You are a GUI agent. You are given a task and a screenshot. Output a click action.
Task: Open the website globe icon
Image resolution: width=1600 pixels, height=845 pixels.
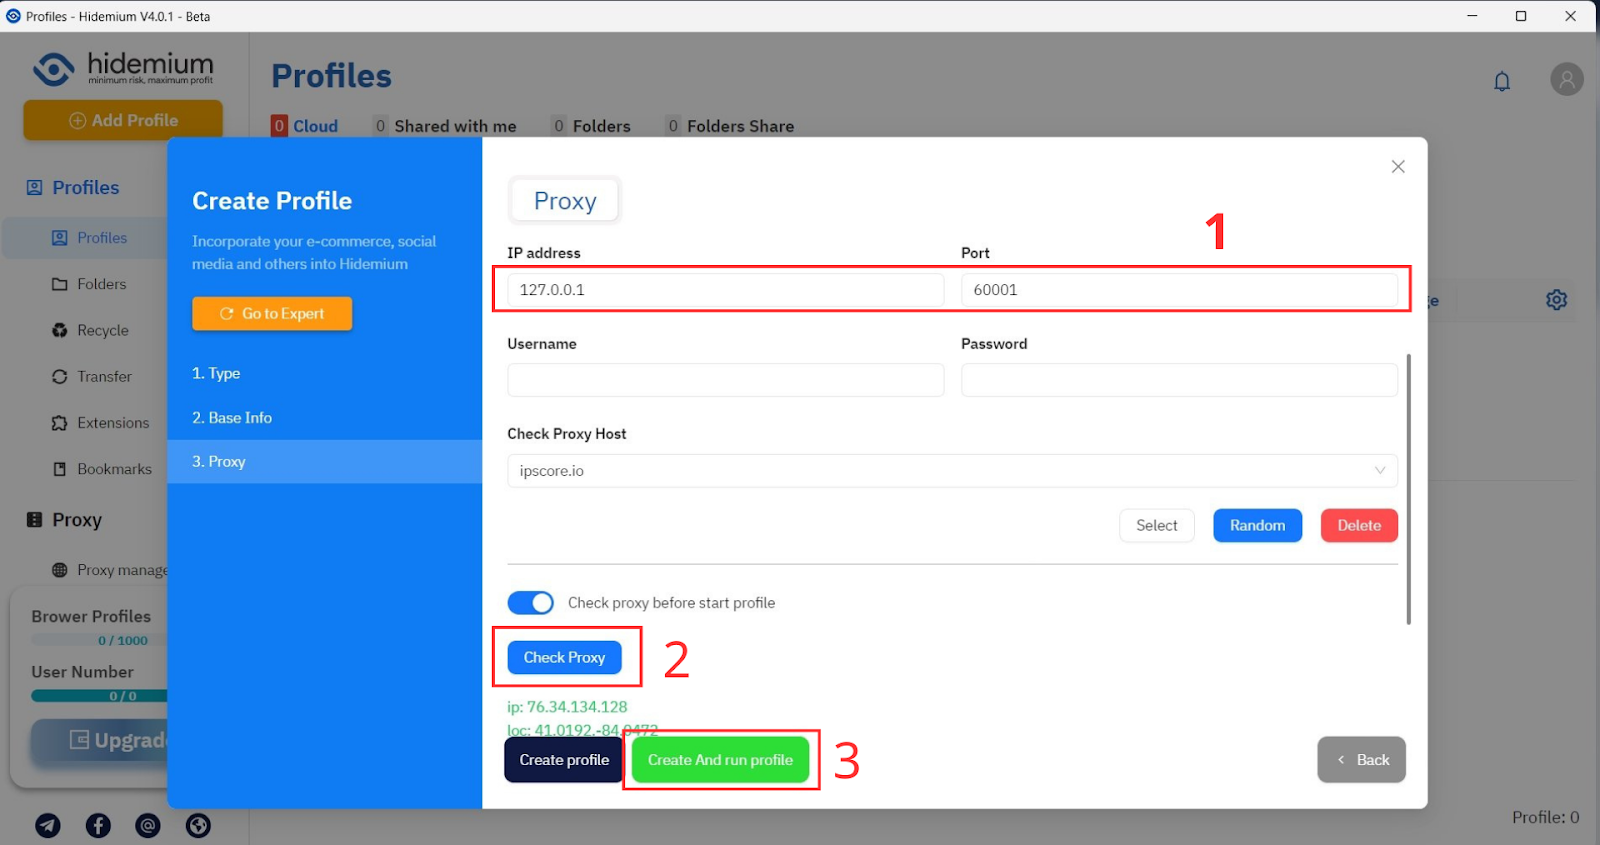click(198, 825)
